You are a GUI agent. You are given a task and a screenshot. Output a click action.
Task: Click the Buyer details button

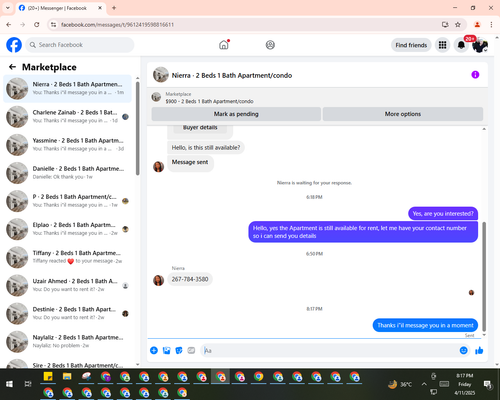coord(200,127)
